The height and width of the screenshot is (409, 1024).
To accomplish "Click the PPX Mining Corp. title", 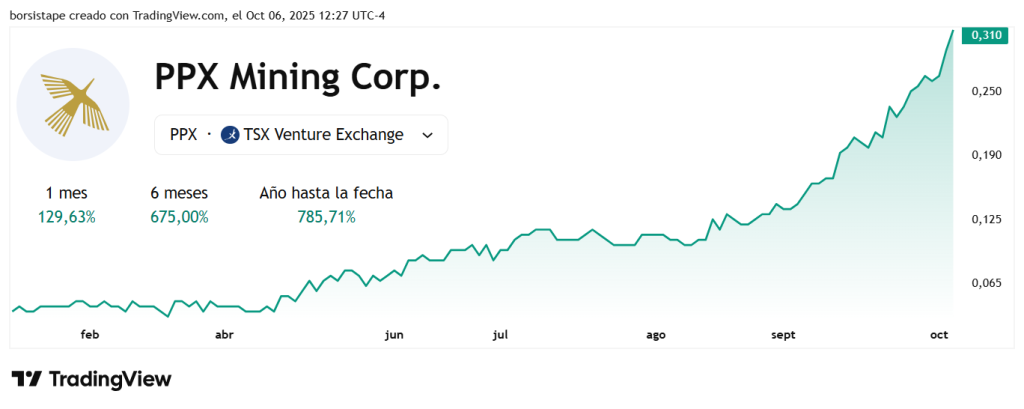I will pos(298,77).
